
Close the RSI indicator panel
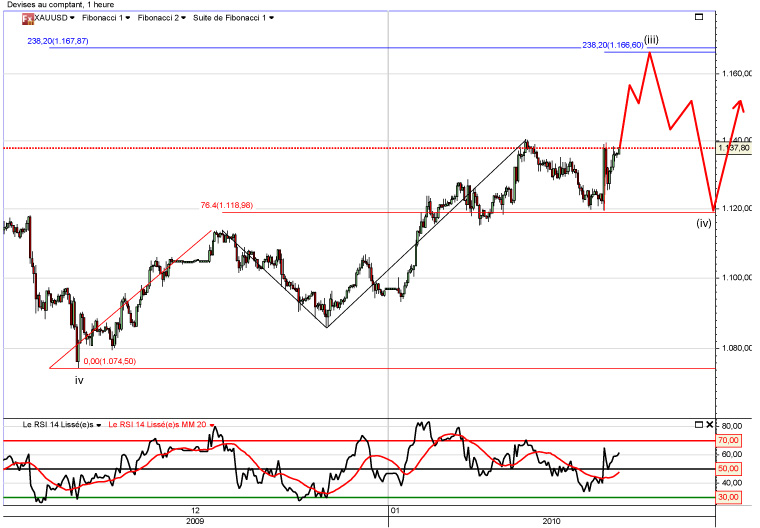(710, 425)
